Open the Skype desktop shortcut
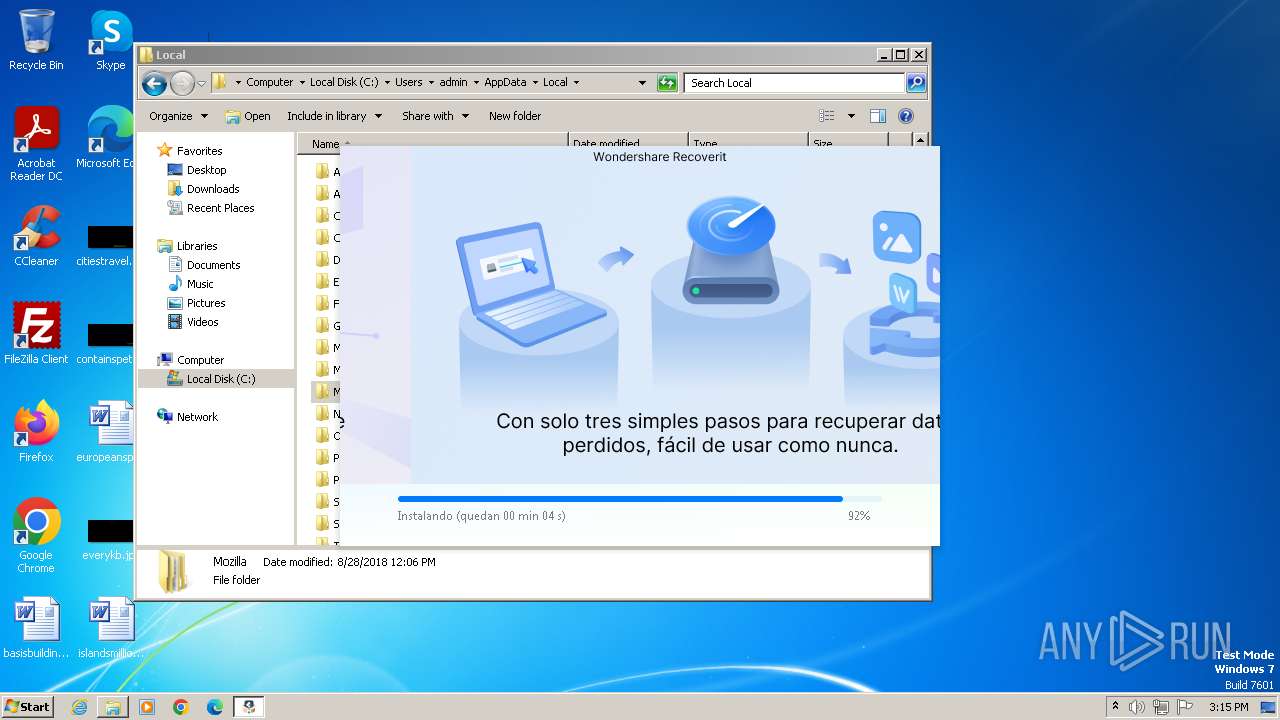This screenshot has height=720, width=1280. tap(110, 40)
